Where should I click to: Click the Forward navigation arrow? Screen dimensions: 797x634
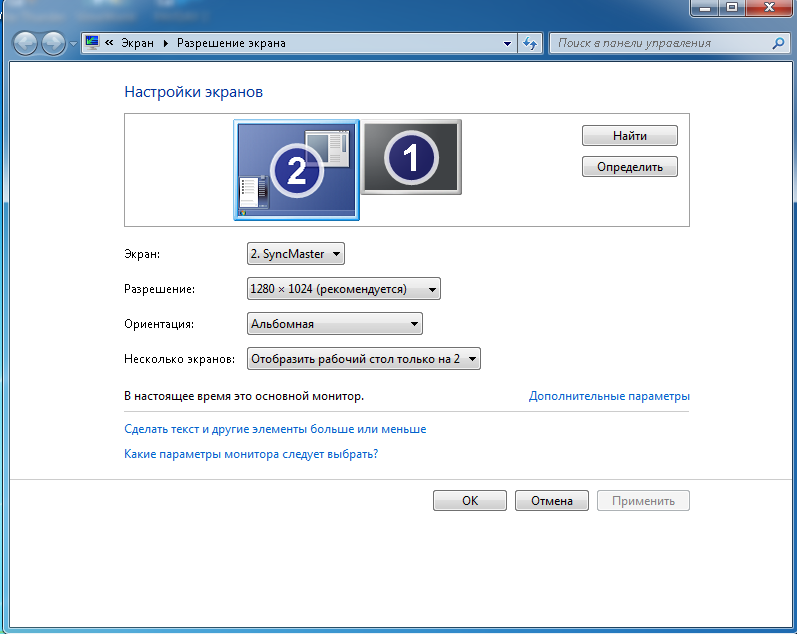(x=53, y=43)
